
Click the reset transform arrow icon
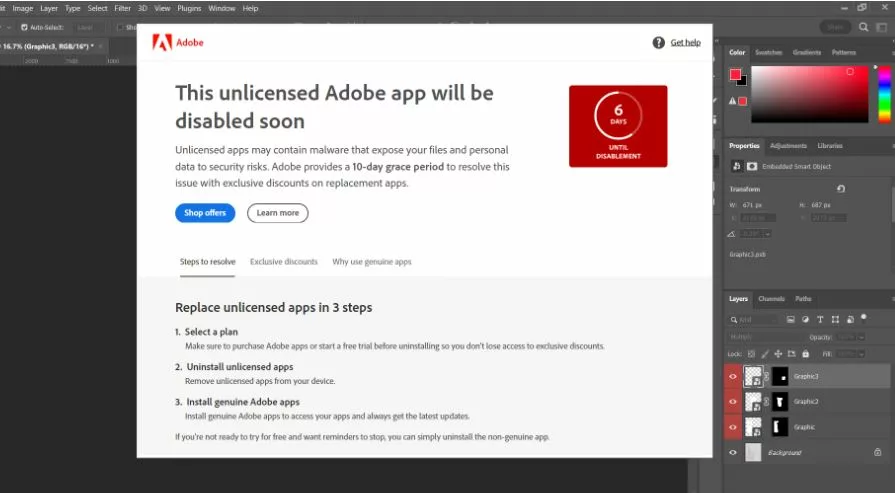click(841, 189)
